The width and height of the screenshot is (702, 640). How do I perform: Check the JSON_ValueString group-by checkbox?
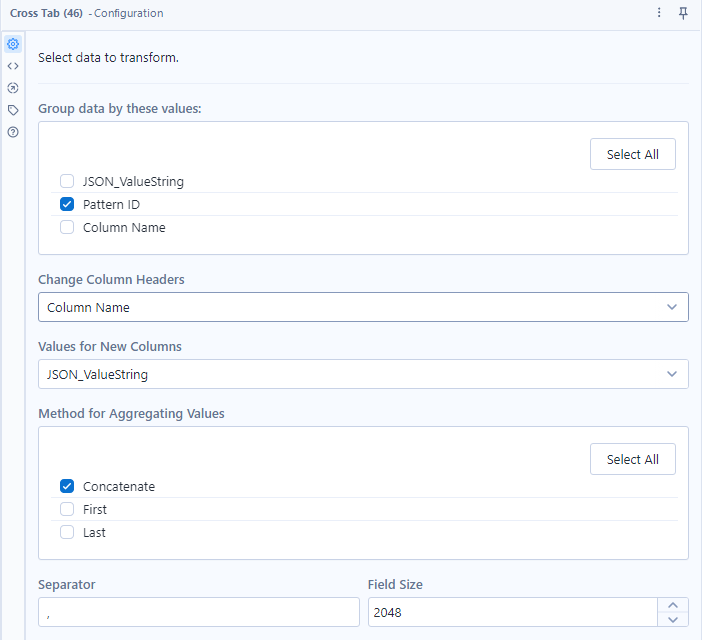click(67, 181)
